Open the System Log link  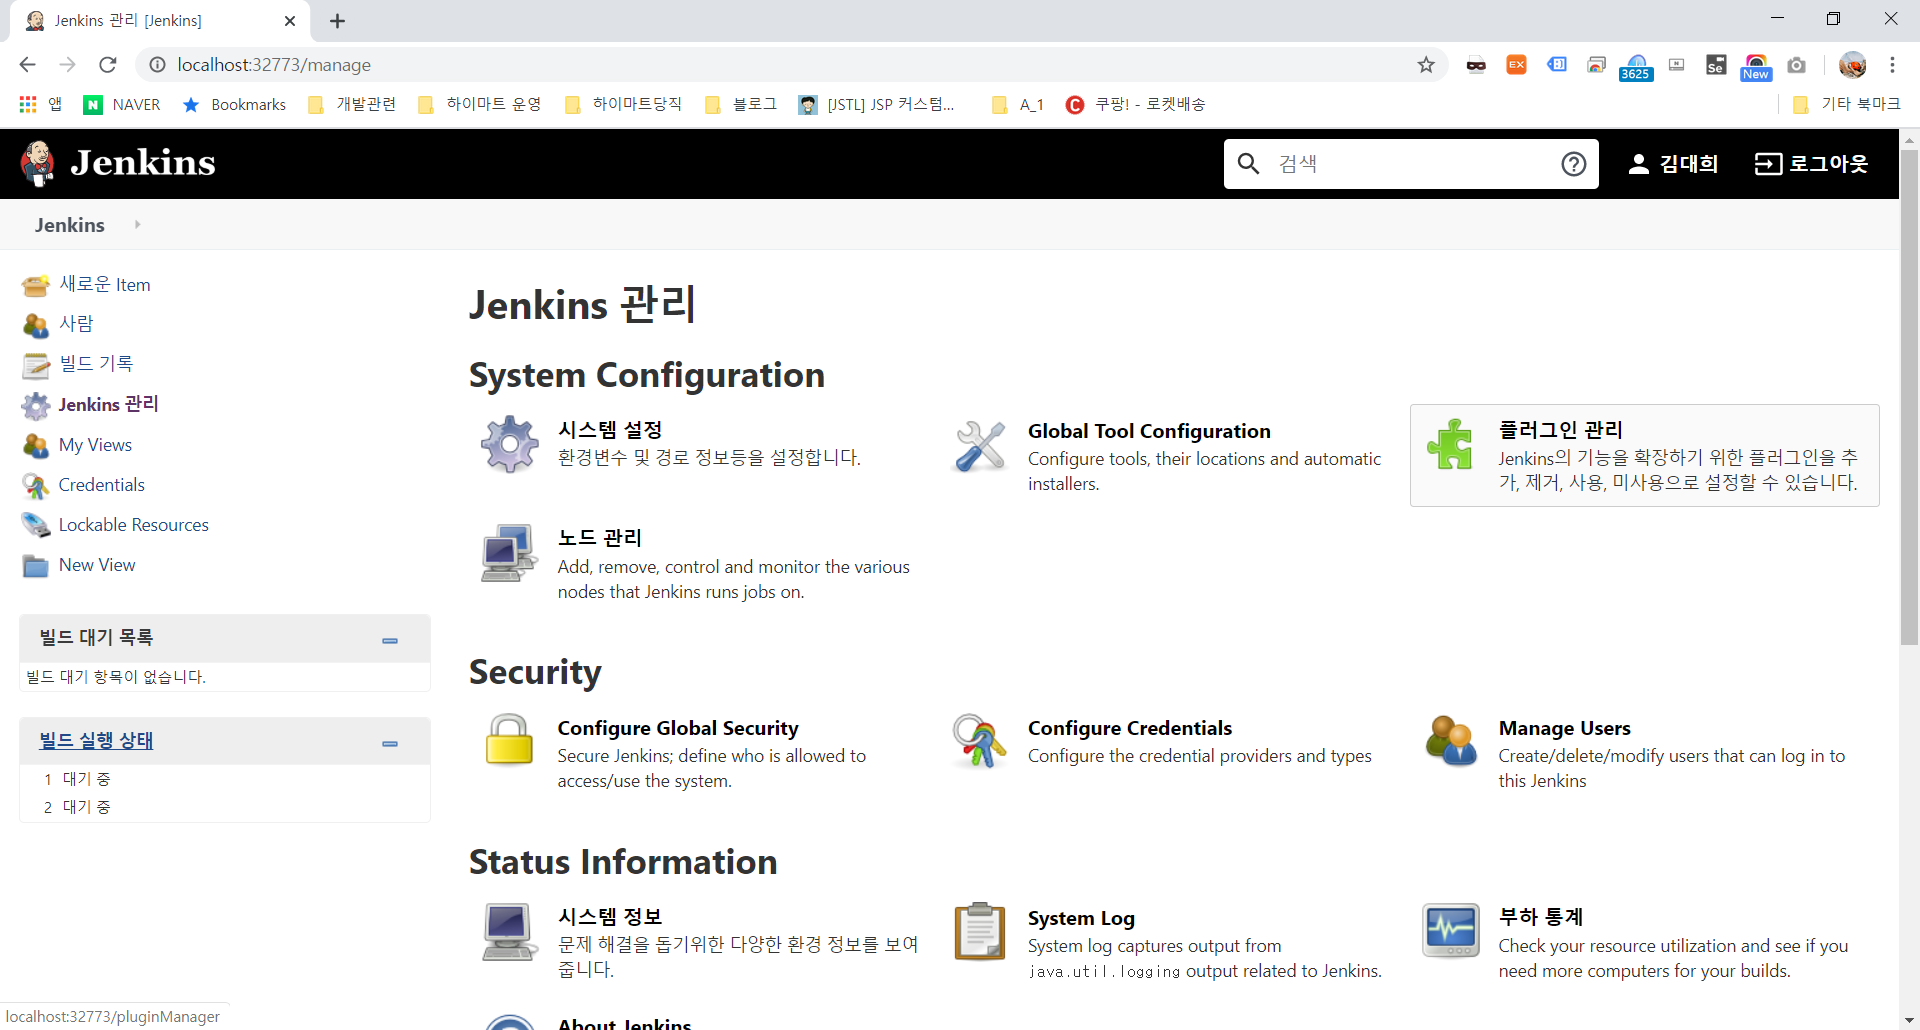(x=1081, y=918)
